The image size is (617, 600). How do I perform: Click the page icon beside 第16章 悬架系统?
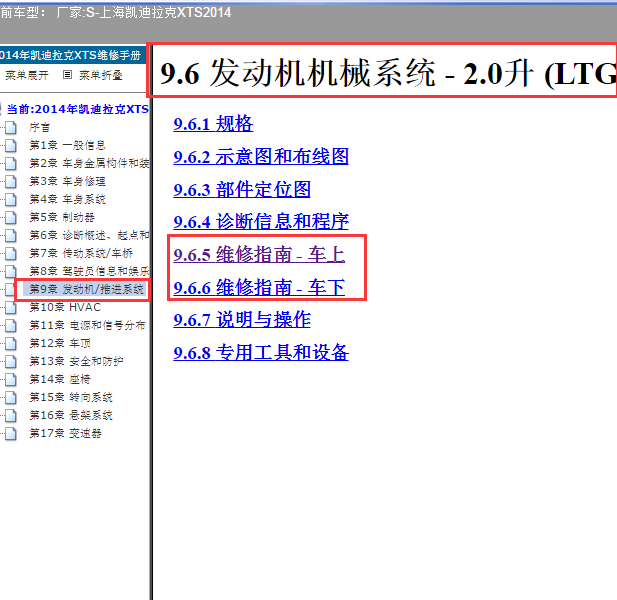coord(11,415)
